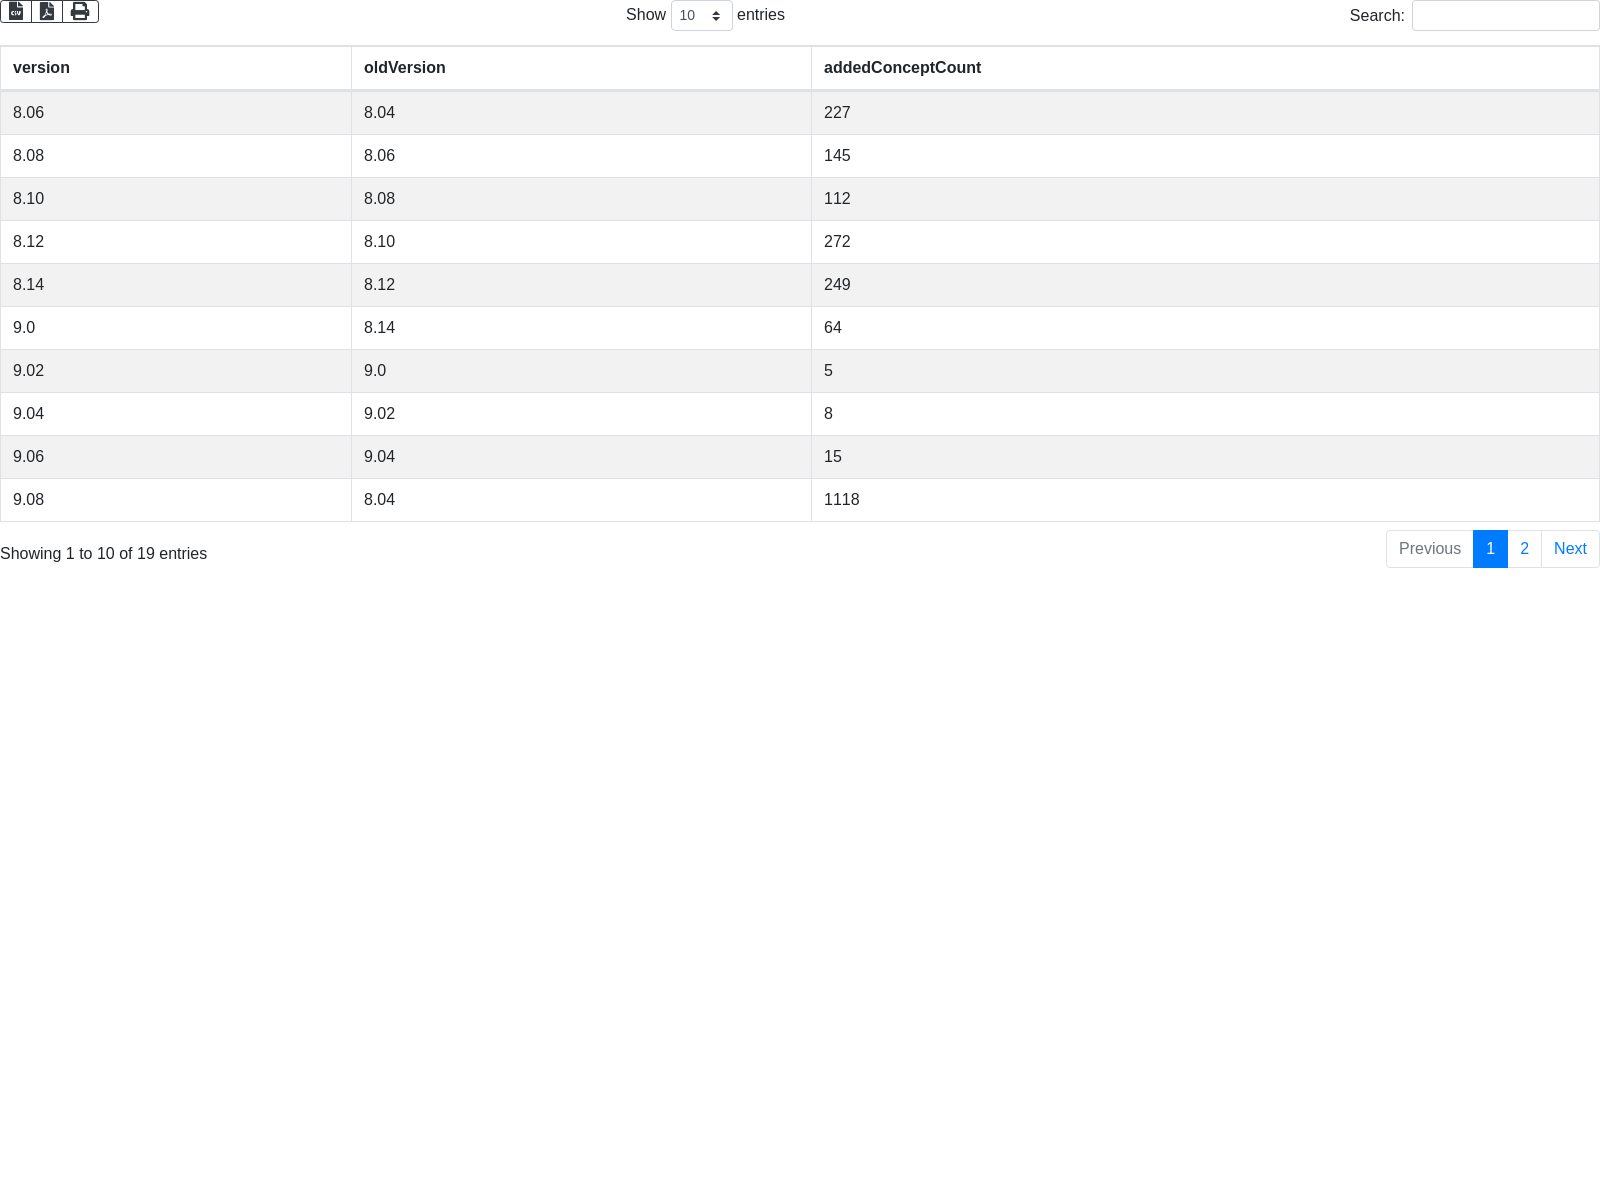
Task: Click the version 8.10 cell
Action: coord(29,199)
